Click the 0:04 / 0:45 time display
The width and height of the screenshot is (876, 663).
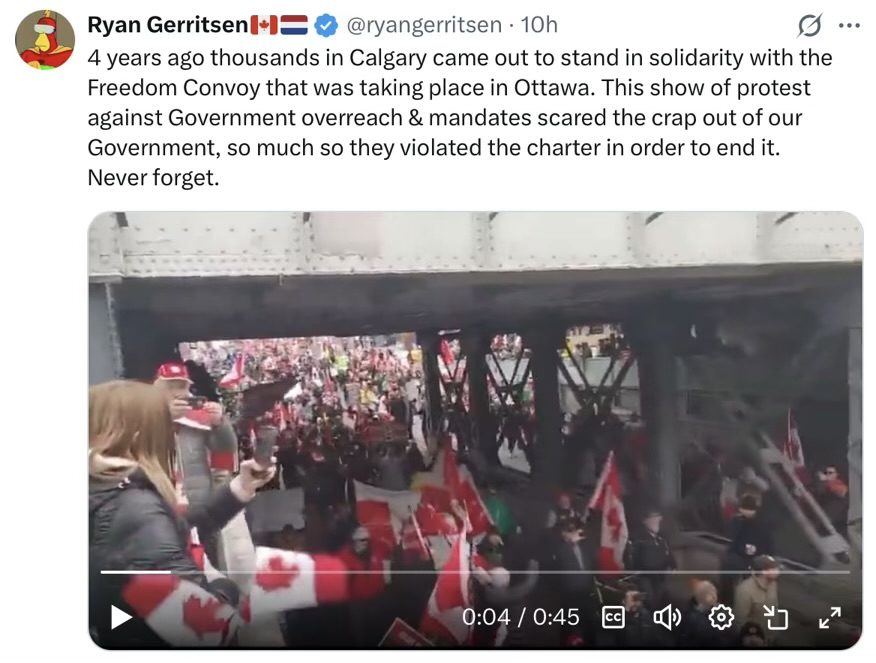point(520,618)
